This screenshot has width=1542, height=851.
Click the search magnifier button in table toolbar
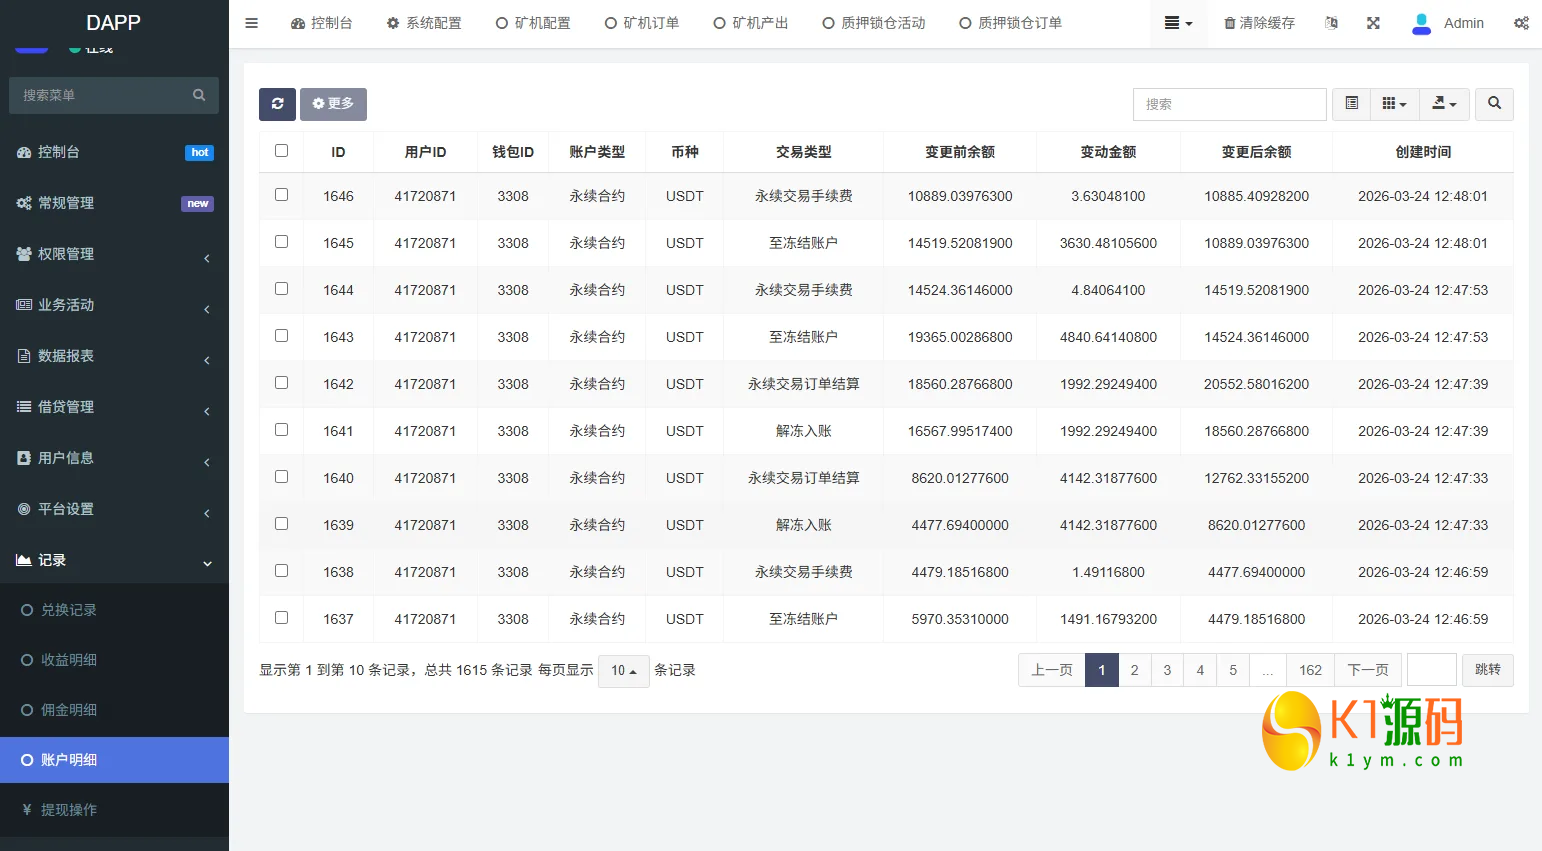[x=1494, y=104]
